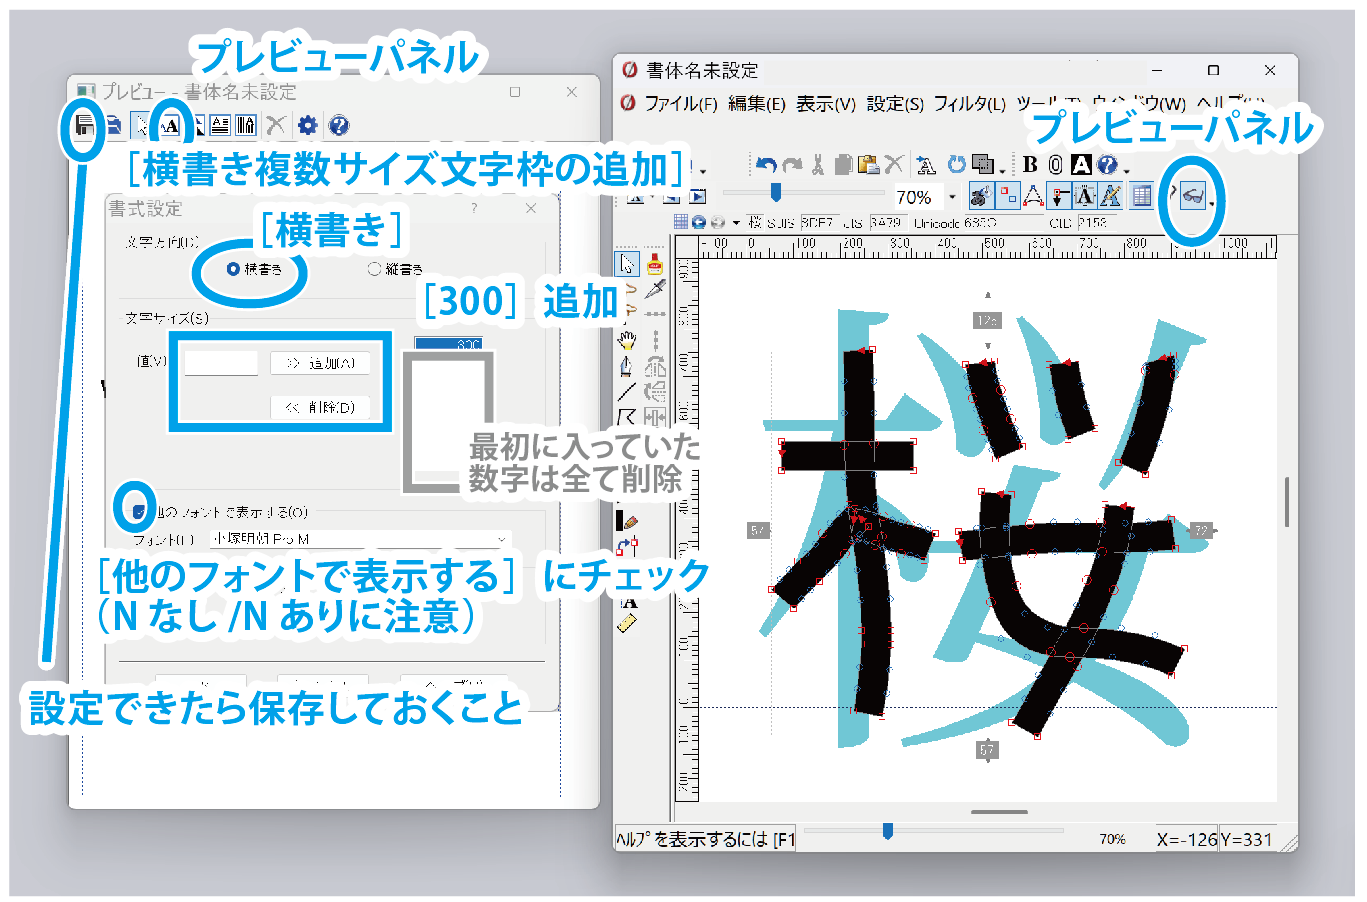Open the フィルタ(L) menu

(x=969, y=104)
